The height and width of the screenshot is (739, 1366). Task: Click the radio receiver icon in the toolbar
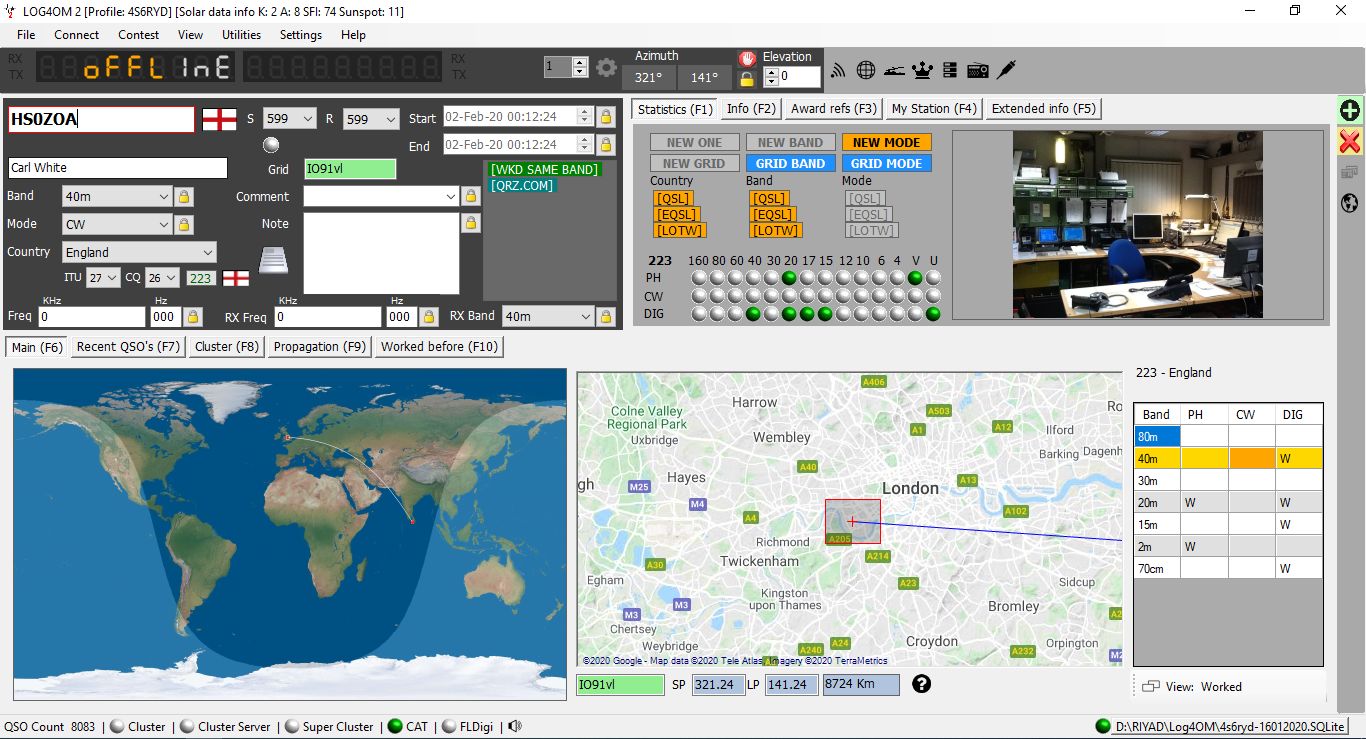point(978,70)
